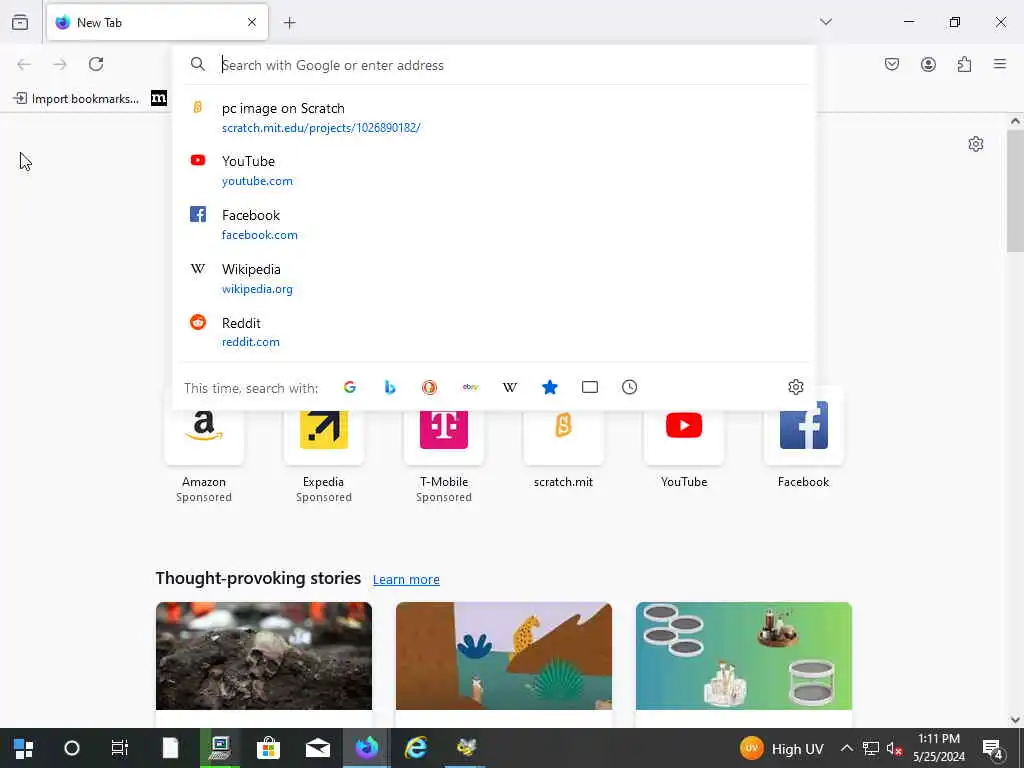Open search settings gear in dropdown
1024x768 pixels.
(x=795, y=387)
